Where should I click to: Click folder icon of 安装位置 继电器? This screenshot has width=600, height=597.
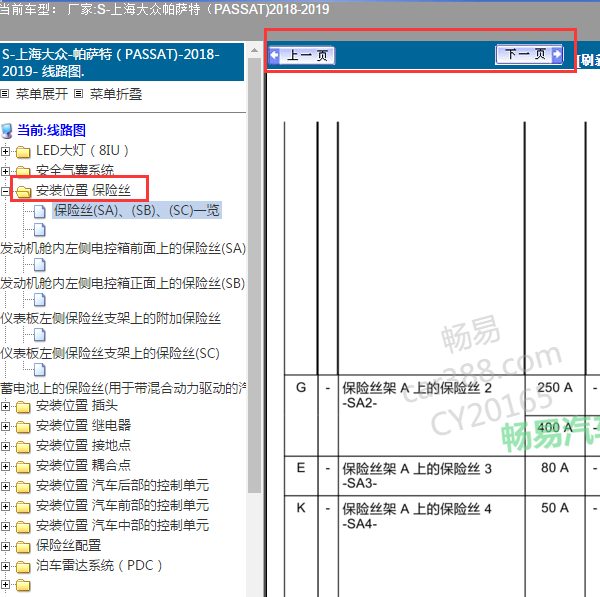coord(23,427)
